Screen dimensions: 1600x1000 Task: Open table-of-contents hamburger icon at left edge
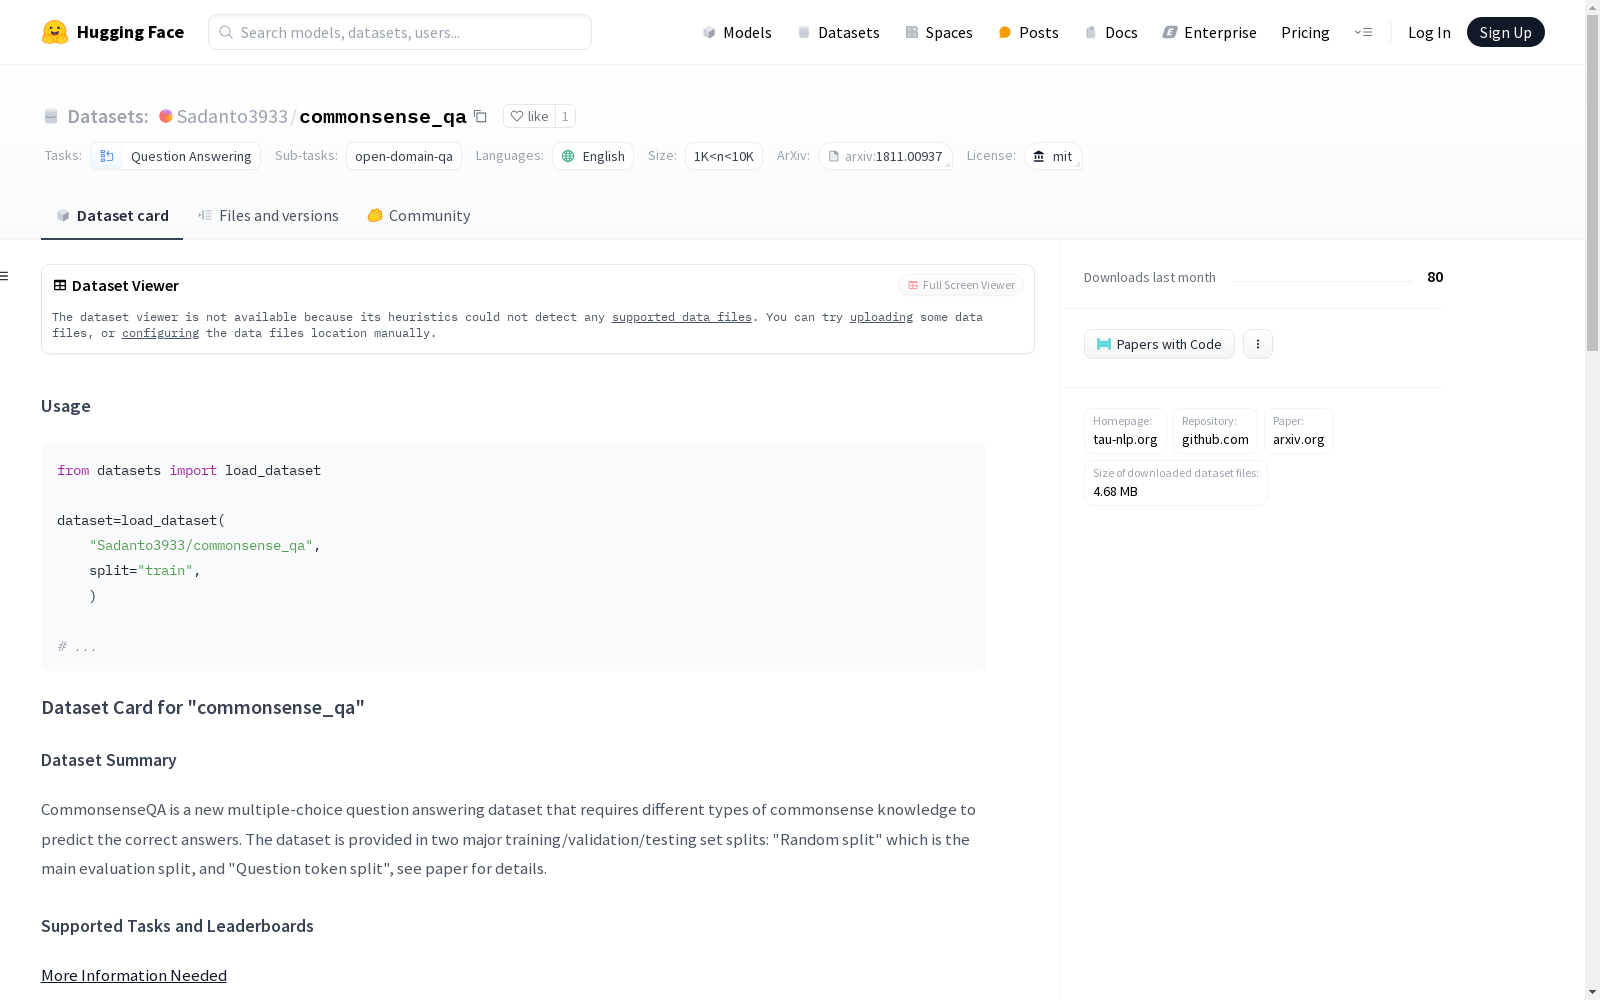pos(4,276)
